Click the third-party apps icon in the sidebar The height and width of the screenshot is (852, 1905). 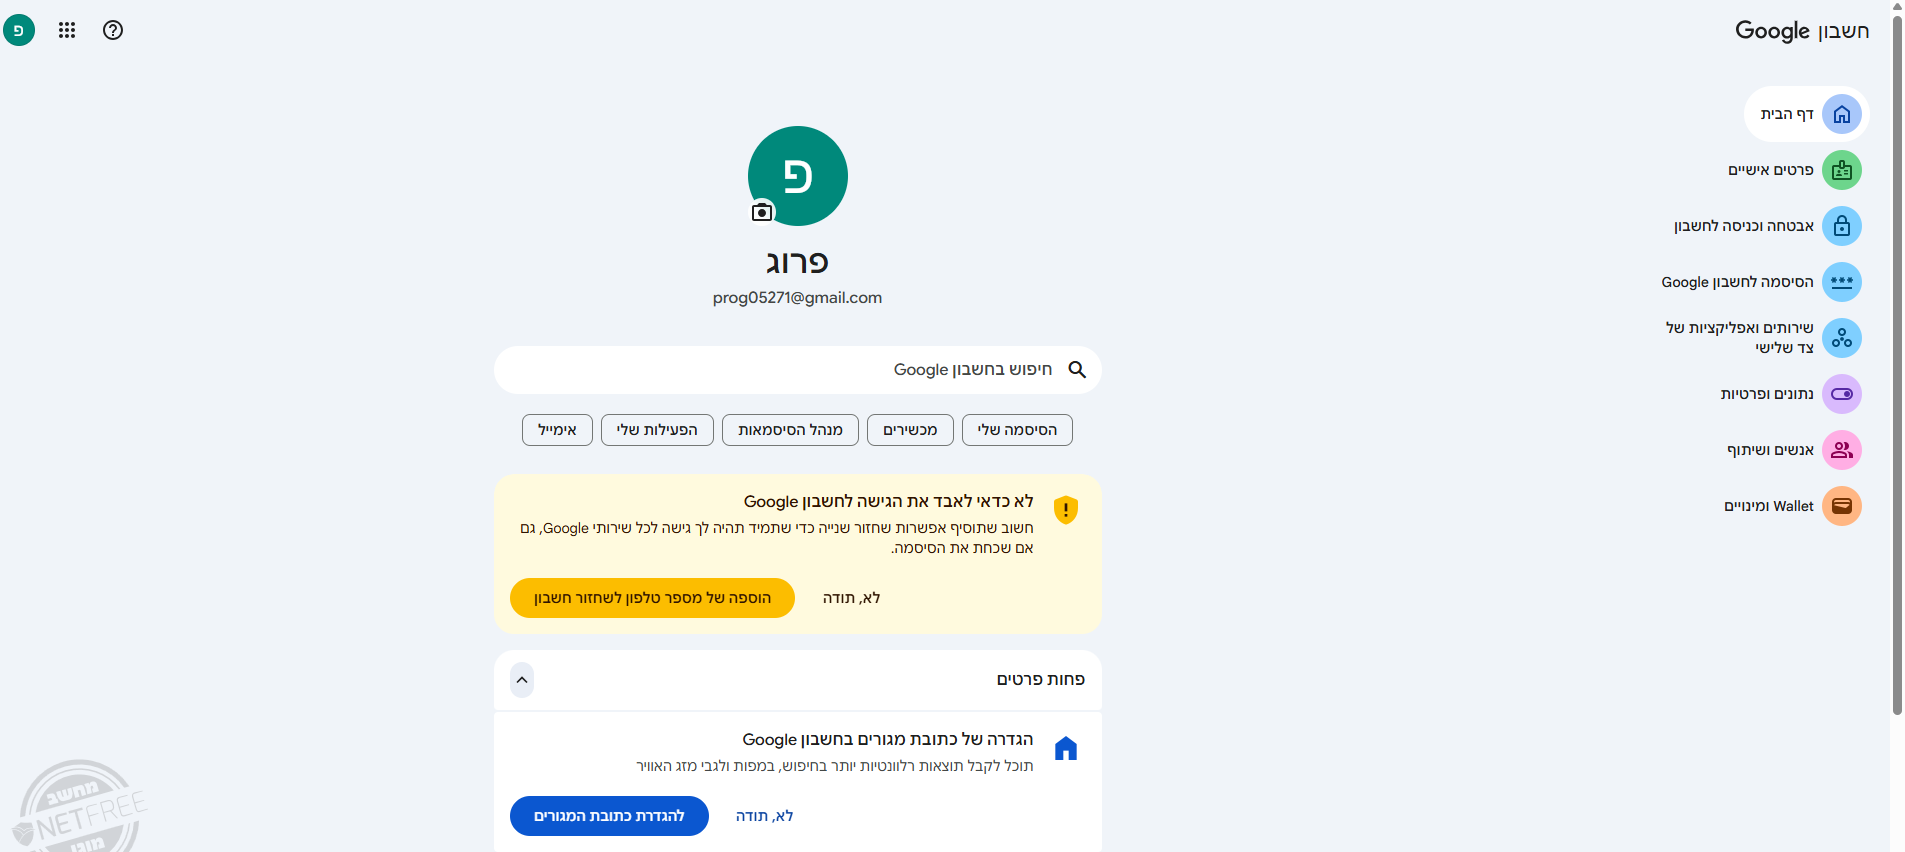[x=1842, y=338]
